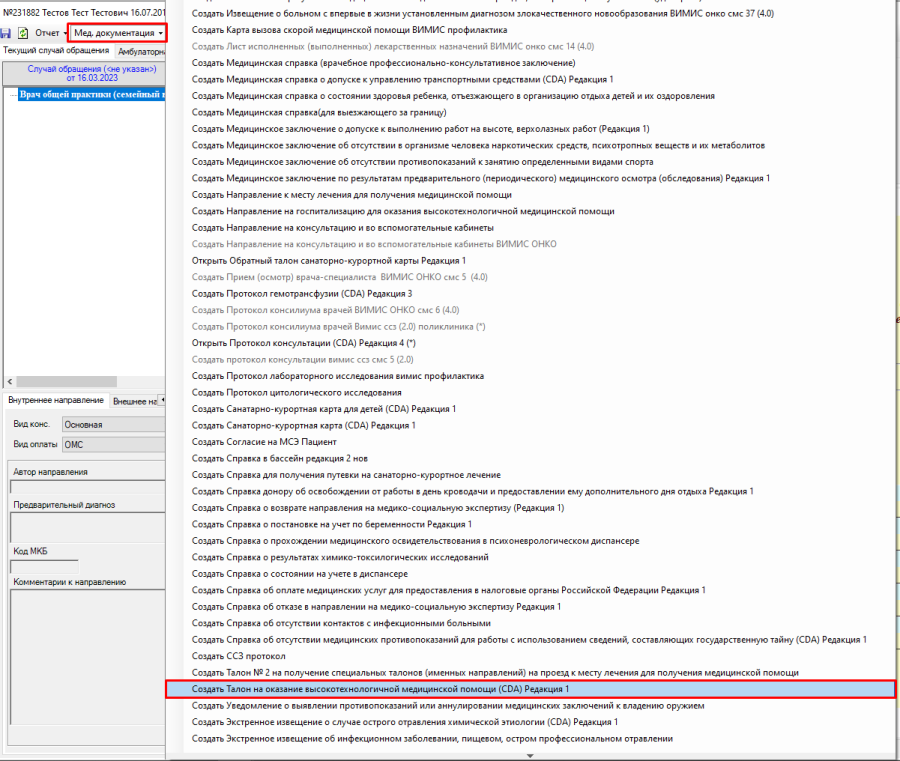Switch to Амбулаторн tab
This screenshot has height=761, width=900.
coord(140,52)
